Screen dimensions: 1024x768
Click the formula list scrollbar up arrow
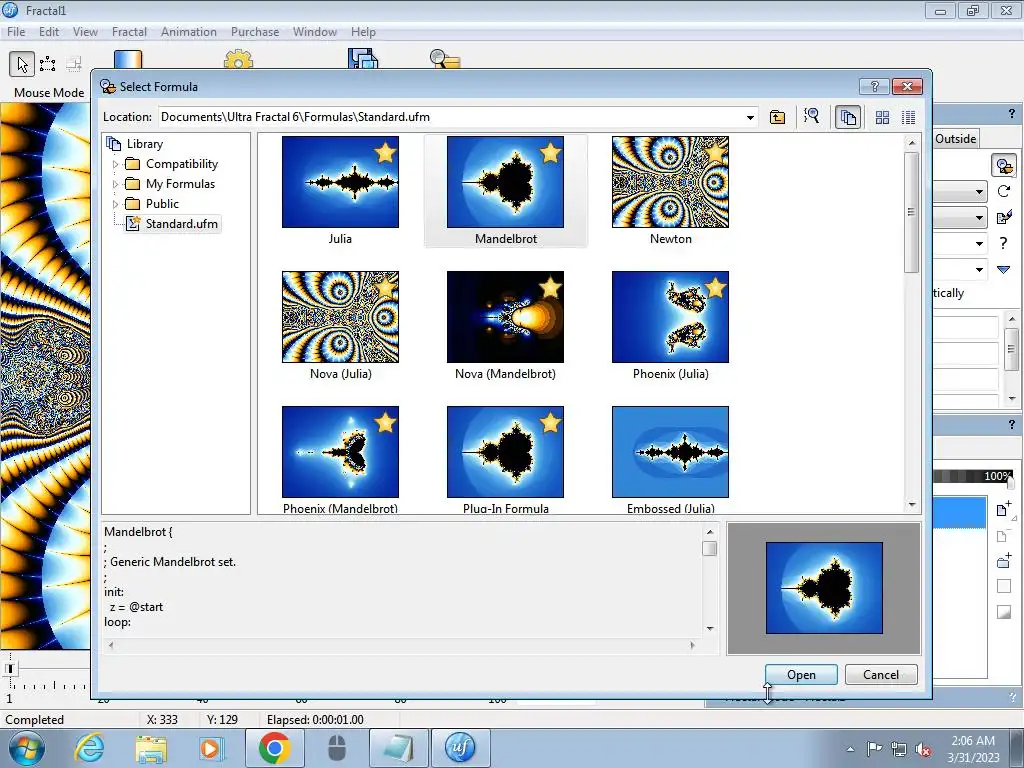[x=912, y=142]
